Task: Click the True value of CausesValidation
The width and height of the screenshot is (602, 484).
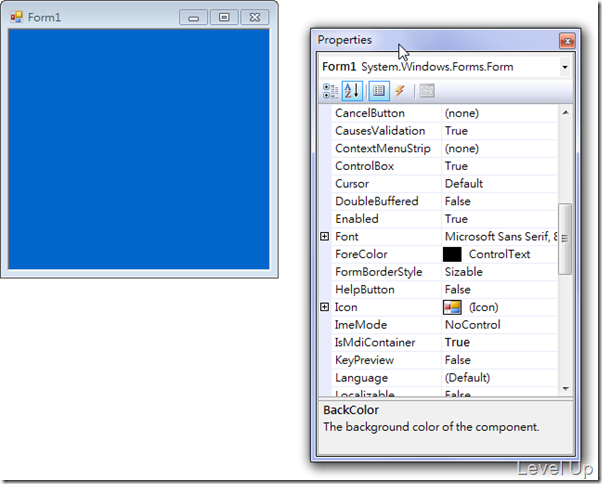Action: (x=456, y=131)
